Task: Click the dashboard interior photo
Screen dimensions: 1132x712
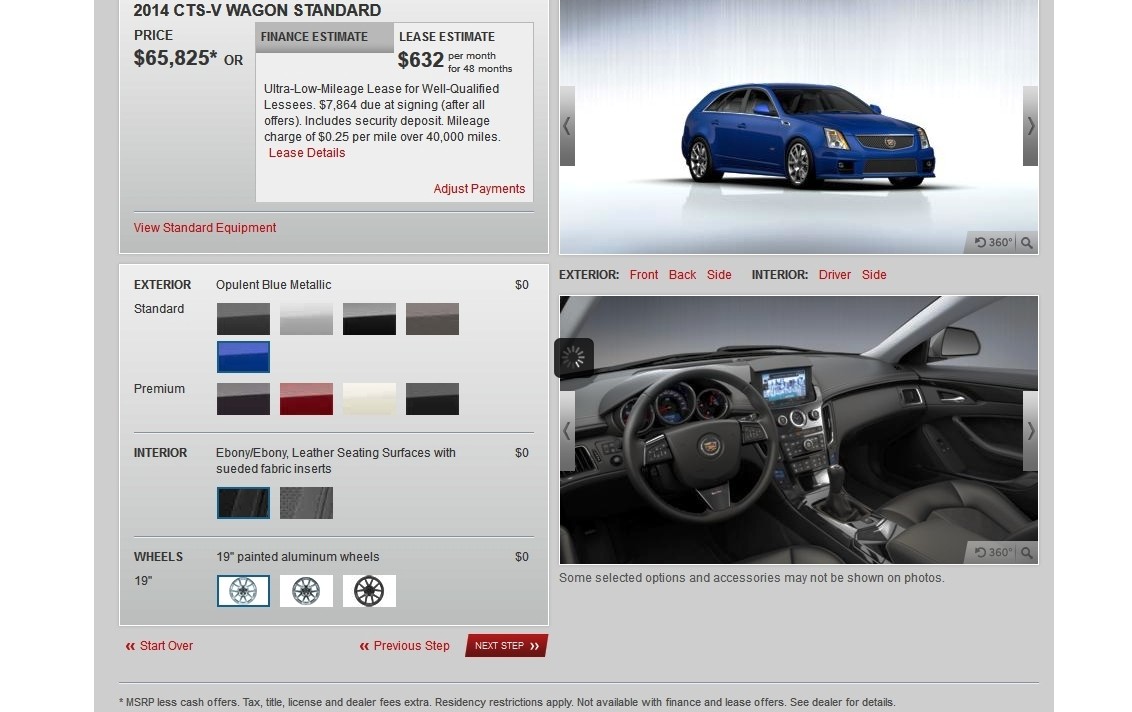Action: pos(798,430)
